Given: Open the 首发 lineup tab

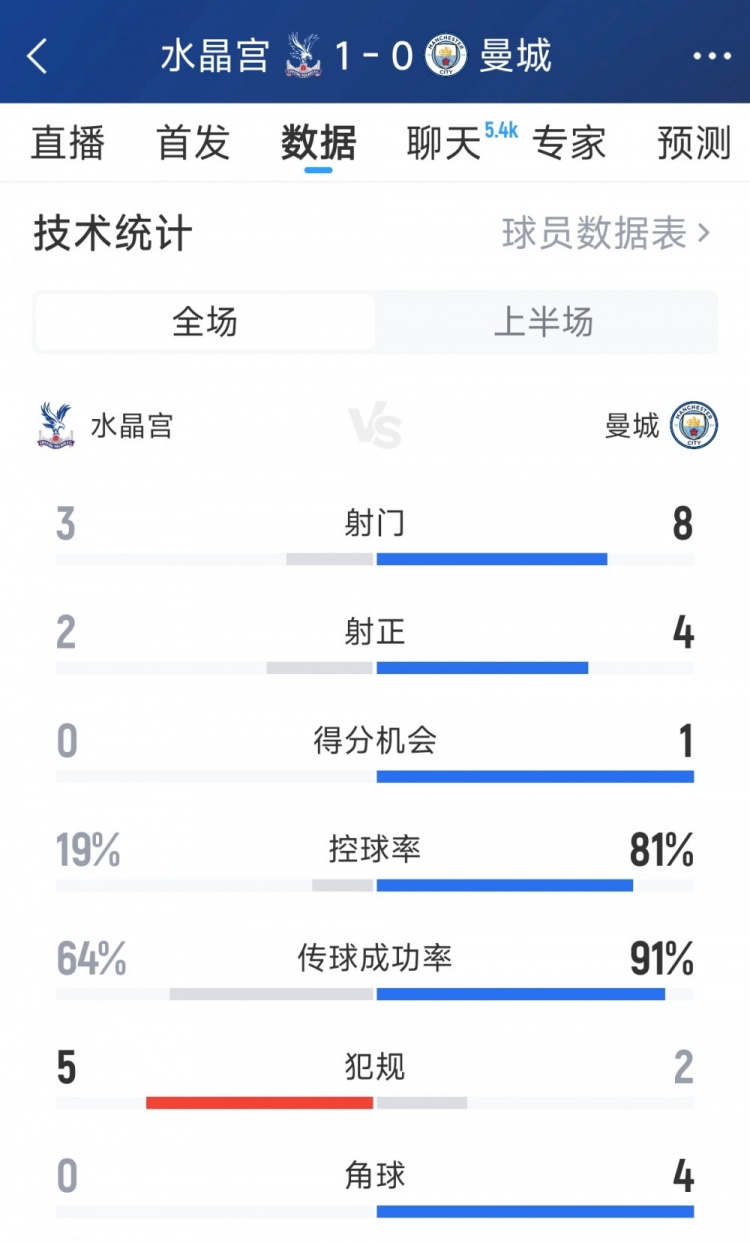Looking at the screenshot, I should tap(193, 143).
